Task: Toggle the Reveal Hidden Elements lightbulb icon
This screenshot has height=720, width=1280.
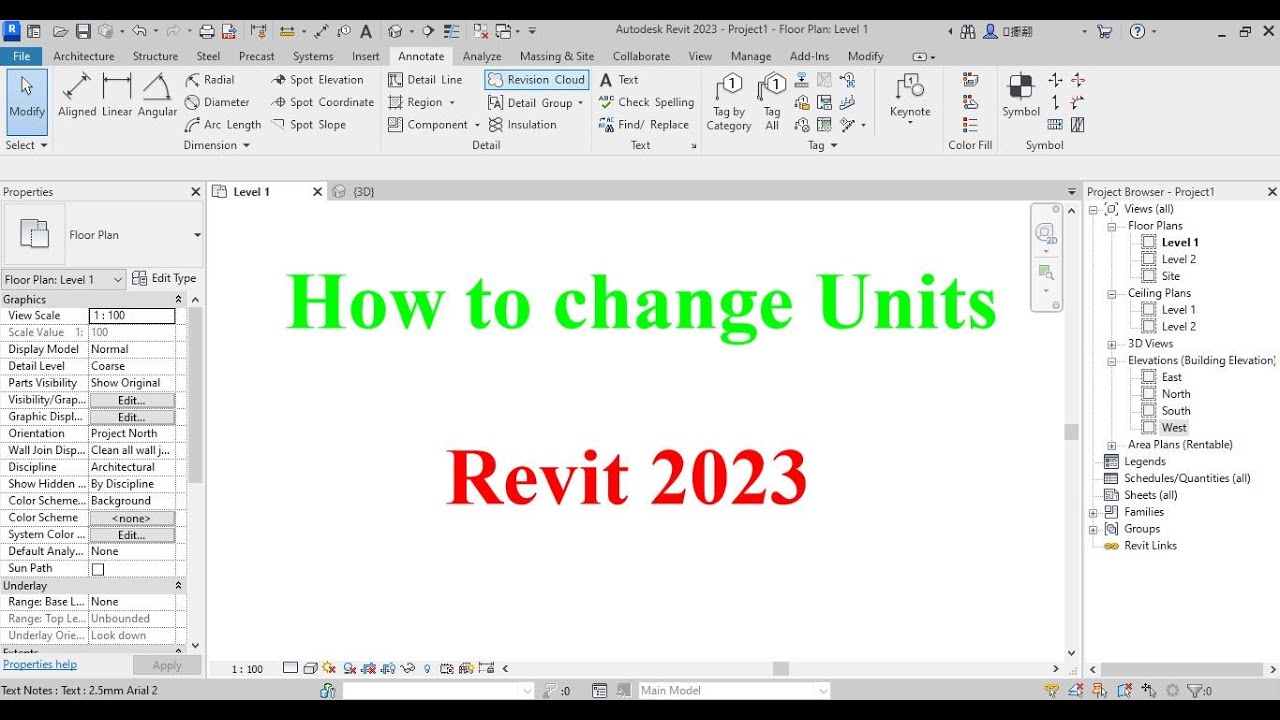Action: tap(427, 669)
